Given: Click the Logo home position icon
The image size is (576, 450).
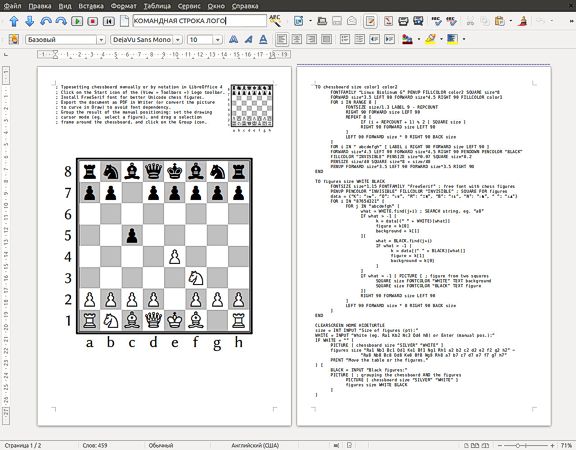Looking at the screenshot, I should click(109, 21).
